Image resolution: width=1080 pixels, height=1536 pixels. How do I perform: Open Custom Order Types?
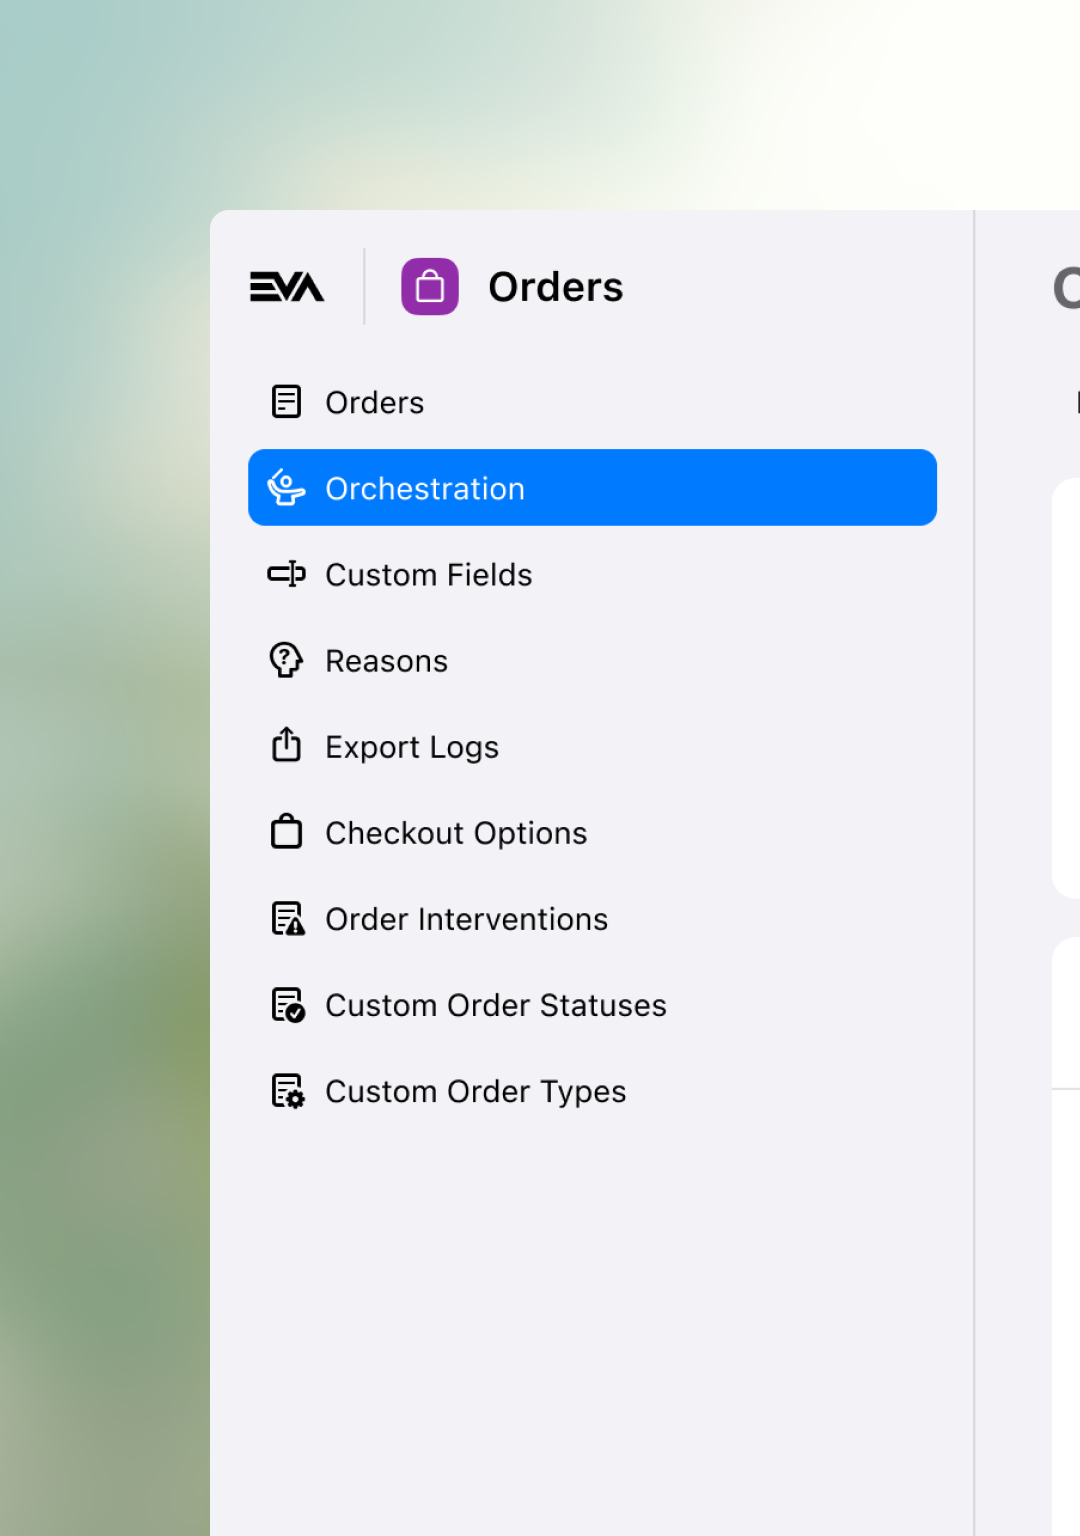[475, 1090]
